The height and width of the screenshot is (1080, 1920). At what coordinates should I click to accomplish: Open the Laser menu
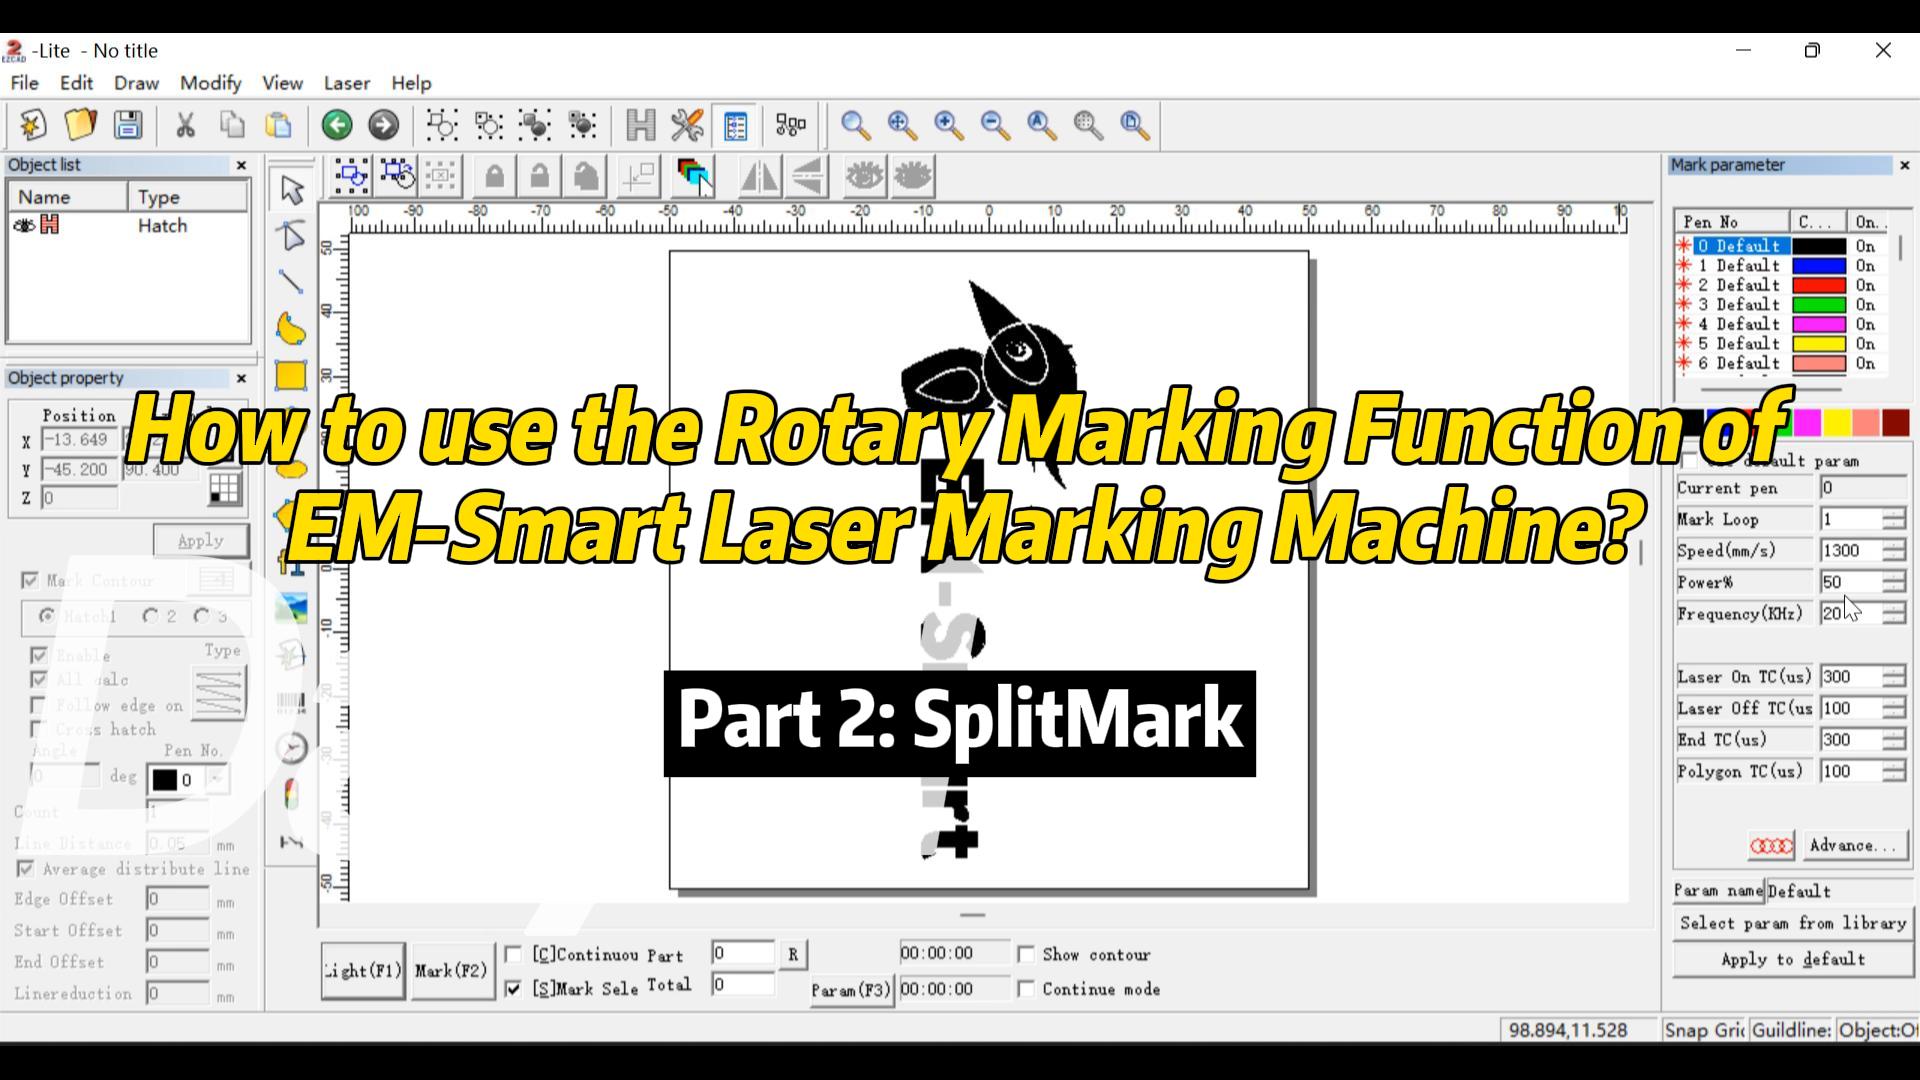point(346,83)
